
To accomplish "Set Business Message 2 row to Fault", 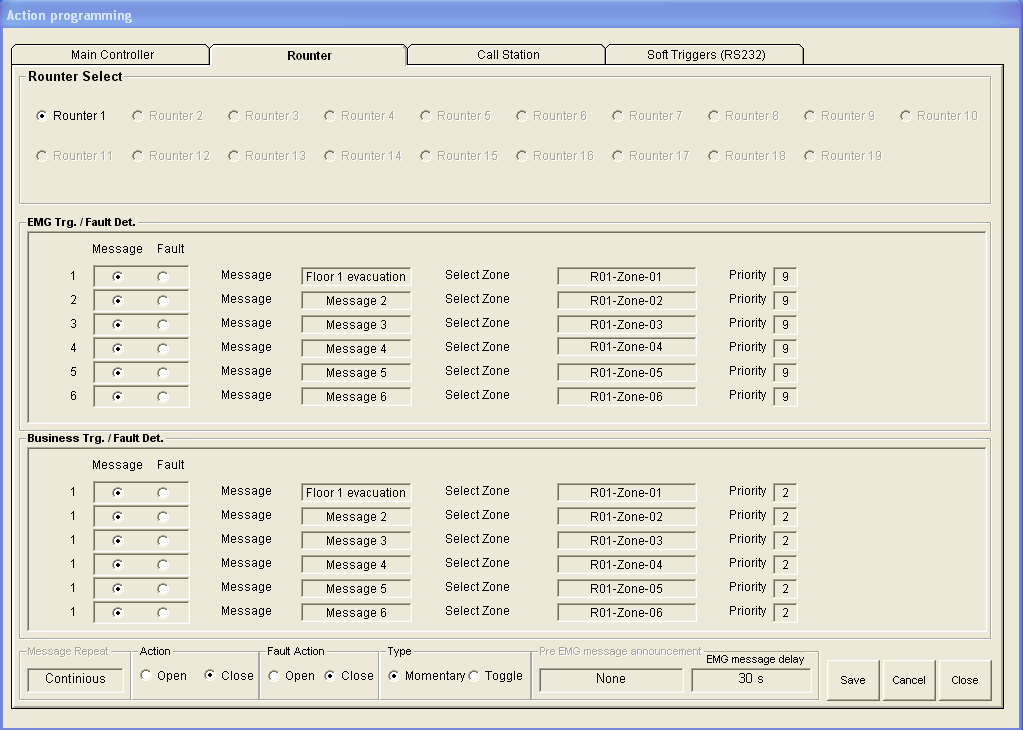I will pyautogui.click(x=162, y=517).
